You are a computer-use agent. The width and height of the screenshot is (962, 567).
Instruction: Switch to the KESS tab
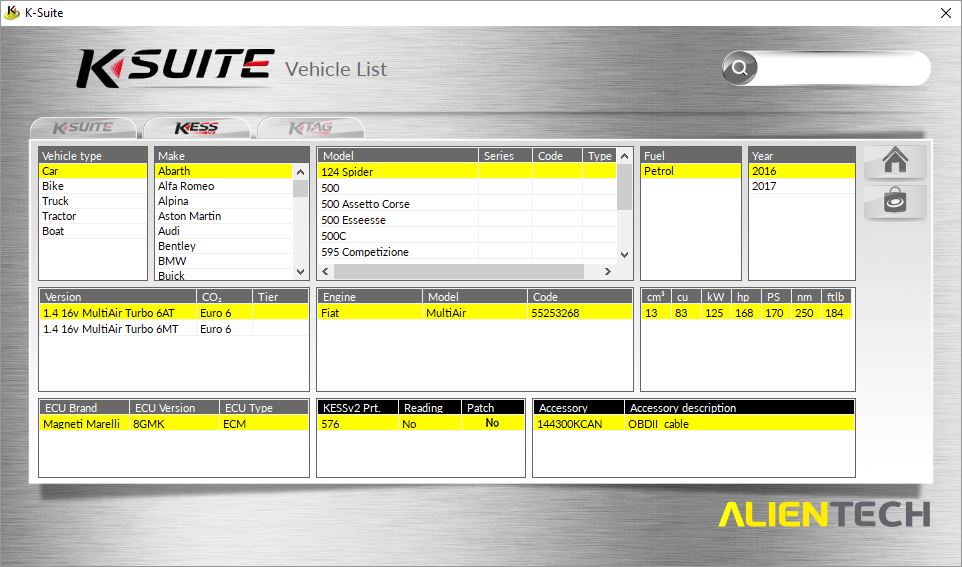click(197, 128)
